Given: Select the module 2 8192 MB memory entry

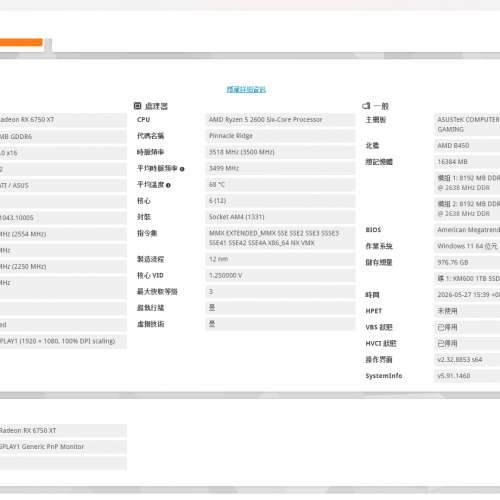Looking at the screenshot, I should [467, 209].
